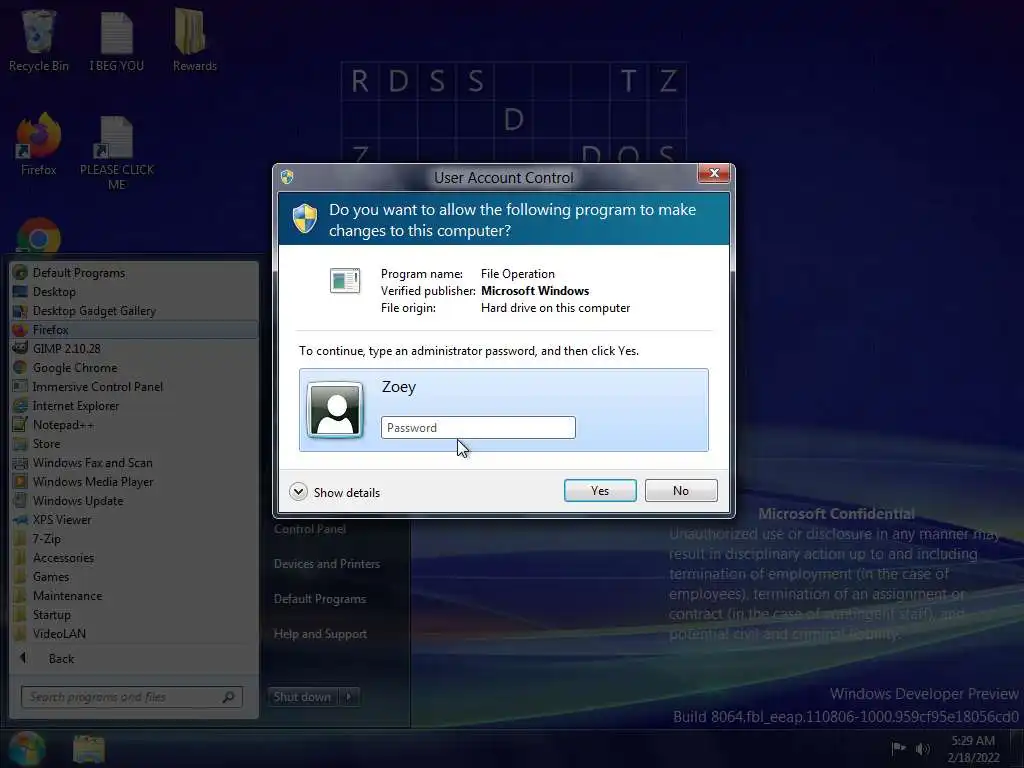Expand the Games folder
This screenshot has width=1024, height=768.
click(x=134, y=577)
